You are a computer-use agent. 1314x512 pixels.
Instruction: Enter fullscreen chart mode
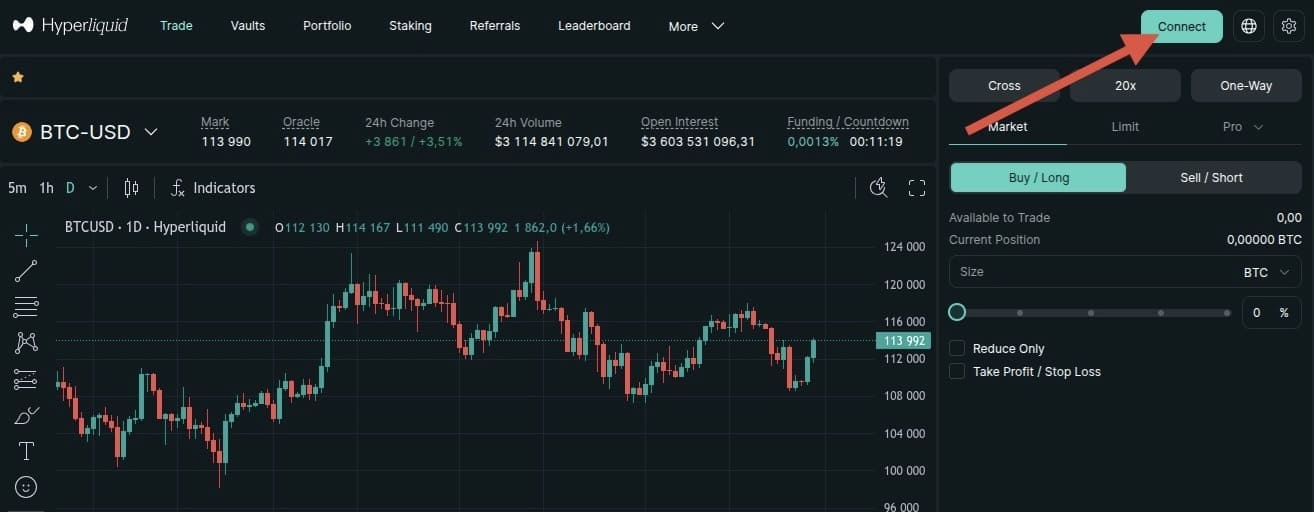click(917, 188)
